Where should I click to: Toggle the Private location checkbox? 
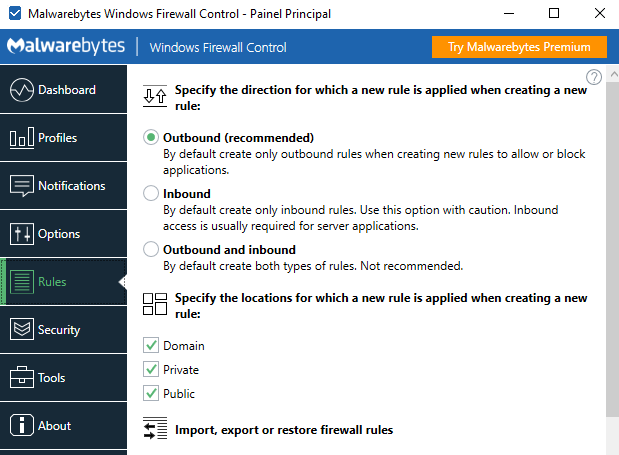click(x=152, y=369)
